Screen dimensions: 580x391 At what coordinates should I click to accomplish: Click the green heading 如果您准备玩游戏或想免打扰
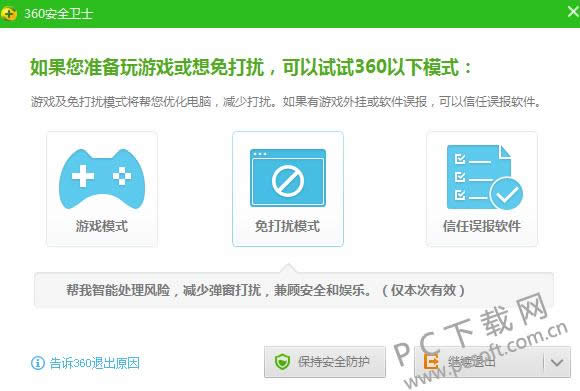coord(251,67)
